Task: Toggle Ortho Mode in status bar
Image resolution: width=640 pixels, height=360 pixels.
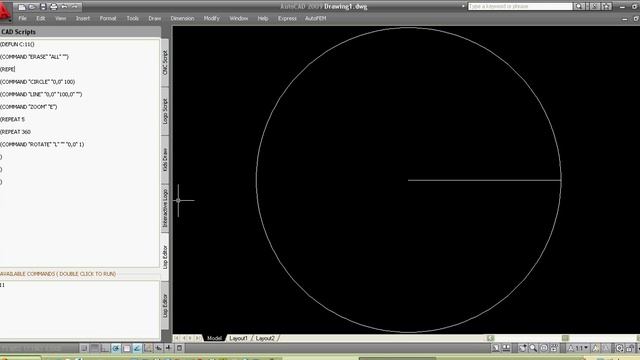Action: point(105,348)
